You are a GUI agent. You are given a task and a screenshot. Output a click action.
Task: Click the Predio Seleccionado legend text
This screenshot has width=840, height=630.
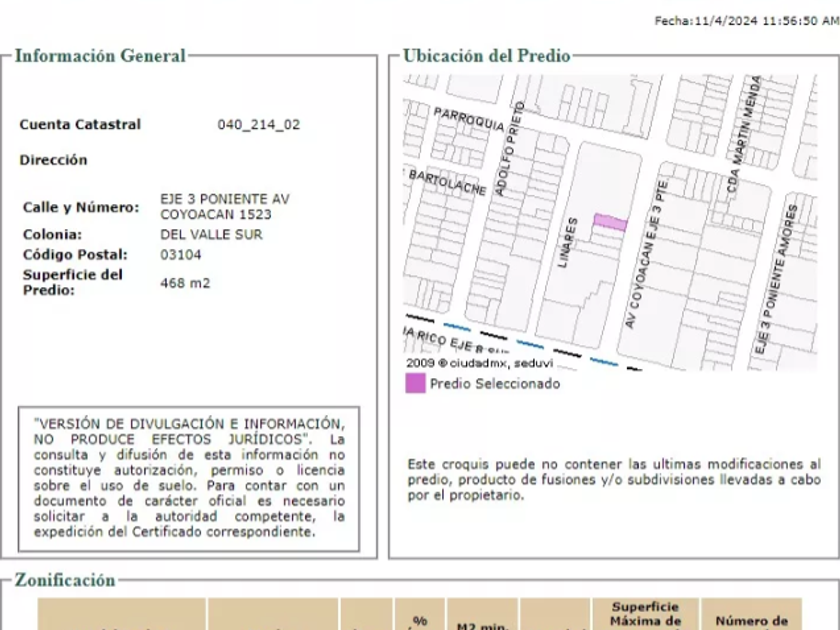pyautogui.click(x=495, y=384)
